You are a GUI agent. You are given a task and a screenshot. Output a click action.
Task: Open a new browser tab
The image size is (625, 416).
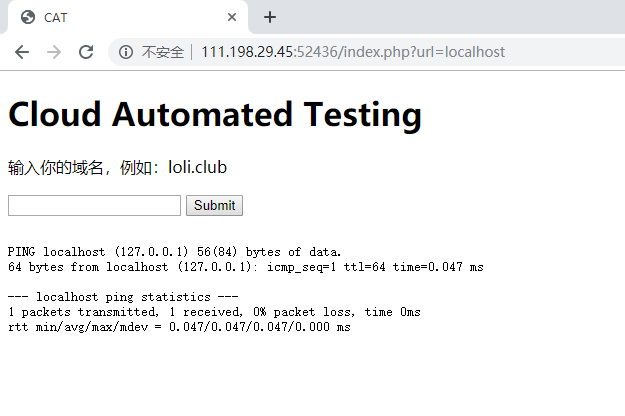(x=269, y=17)
